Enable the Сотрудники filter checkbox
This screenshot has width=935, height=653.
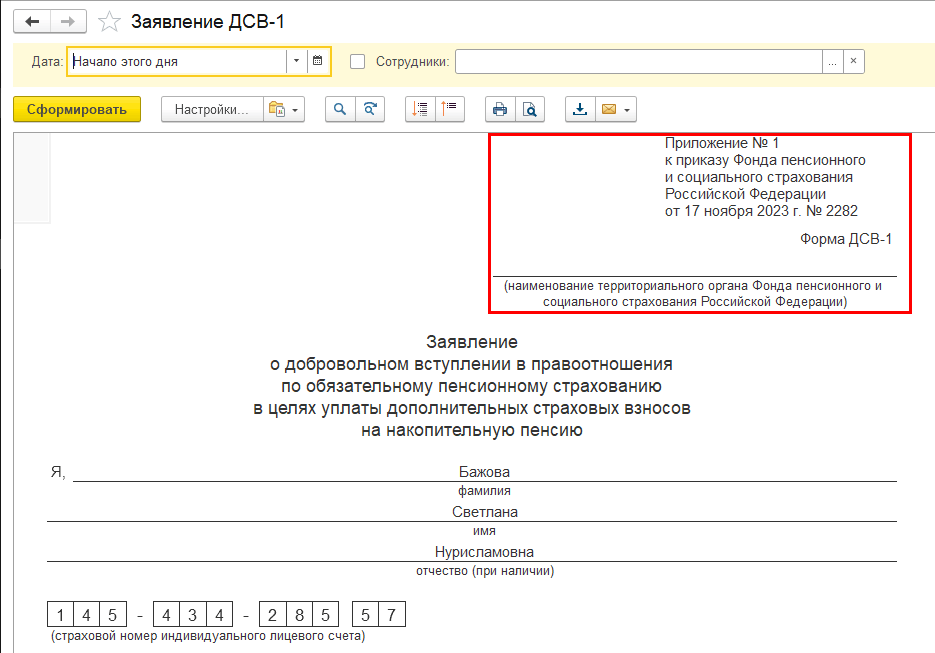click(x=358, y=62)
